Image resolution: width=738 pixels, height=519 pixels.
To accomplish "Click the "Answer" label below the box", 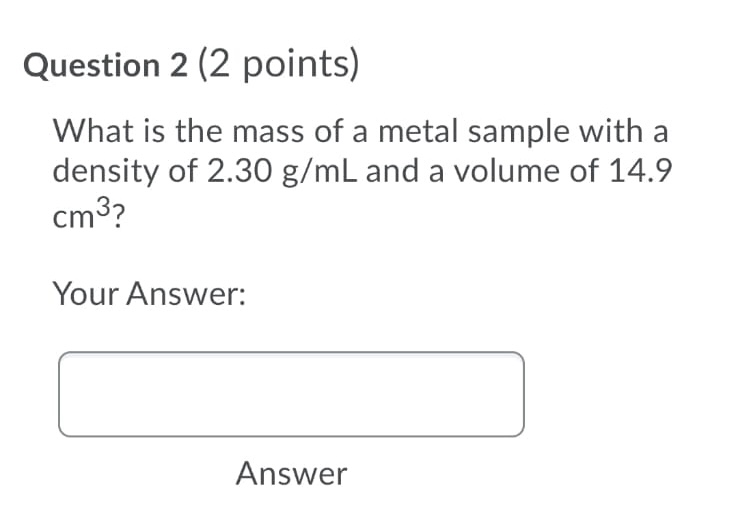I will tap(291, 473).
